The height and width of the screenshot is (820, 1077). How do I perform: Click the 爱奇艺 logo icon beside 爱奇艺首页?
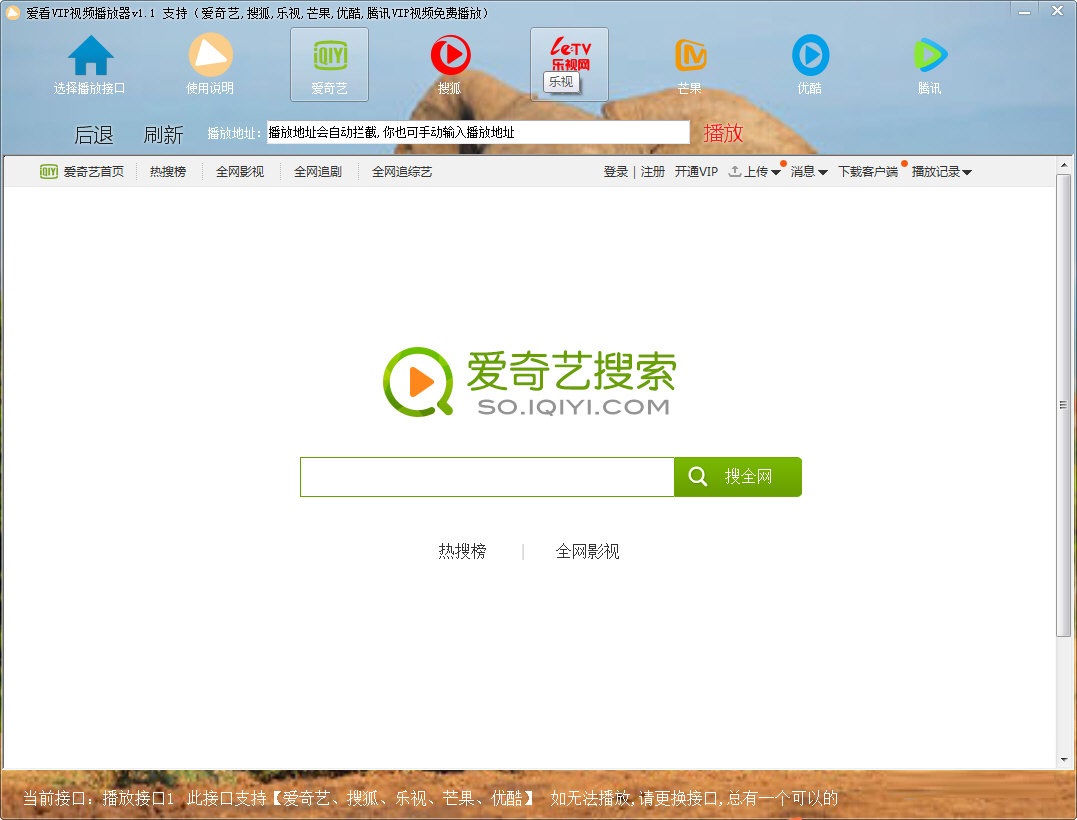49,172
